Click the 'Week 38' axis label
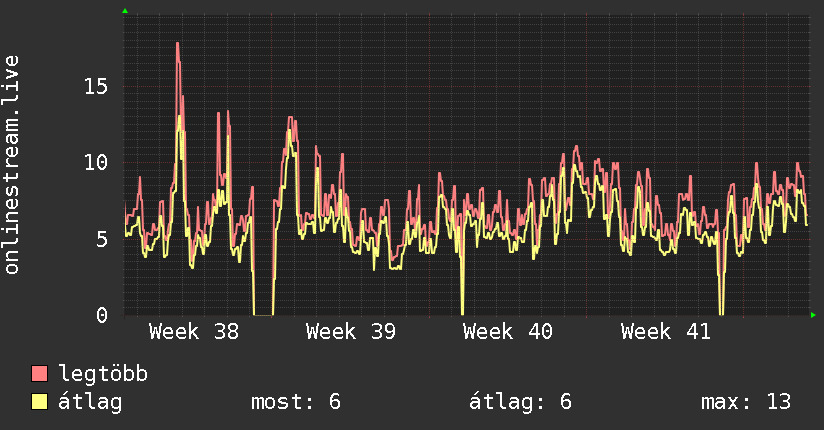 194,332
